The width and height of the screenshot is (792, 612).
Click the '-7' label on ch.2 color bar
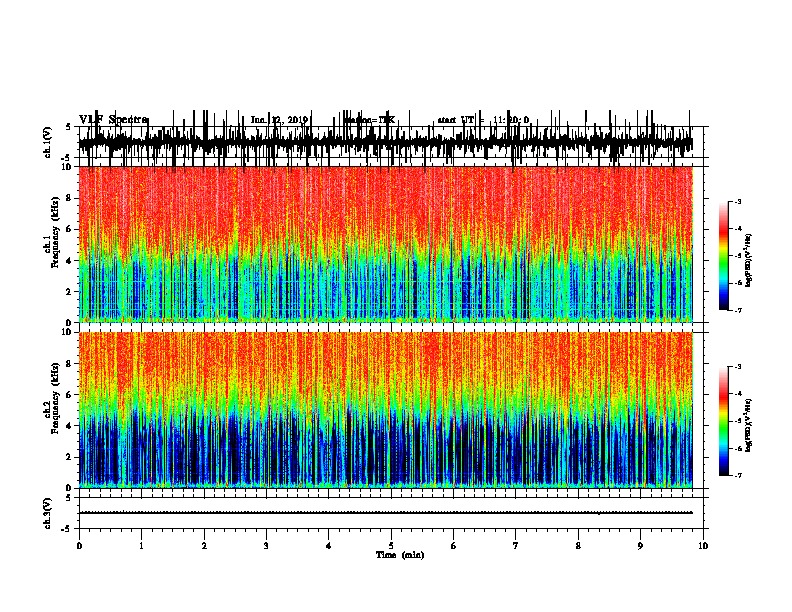tap(738, 476)
